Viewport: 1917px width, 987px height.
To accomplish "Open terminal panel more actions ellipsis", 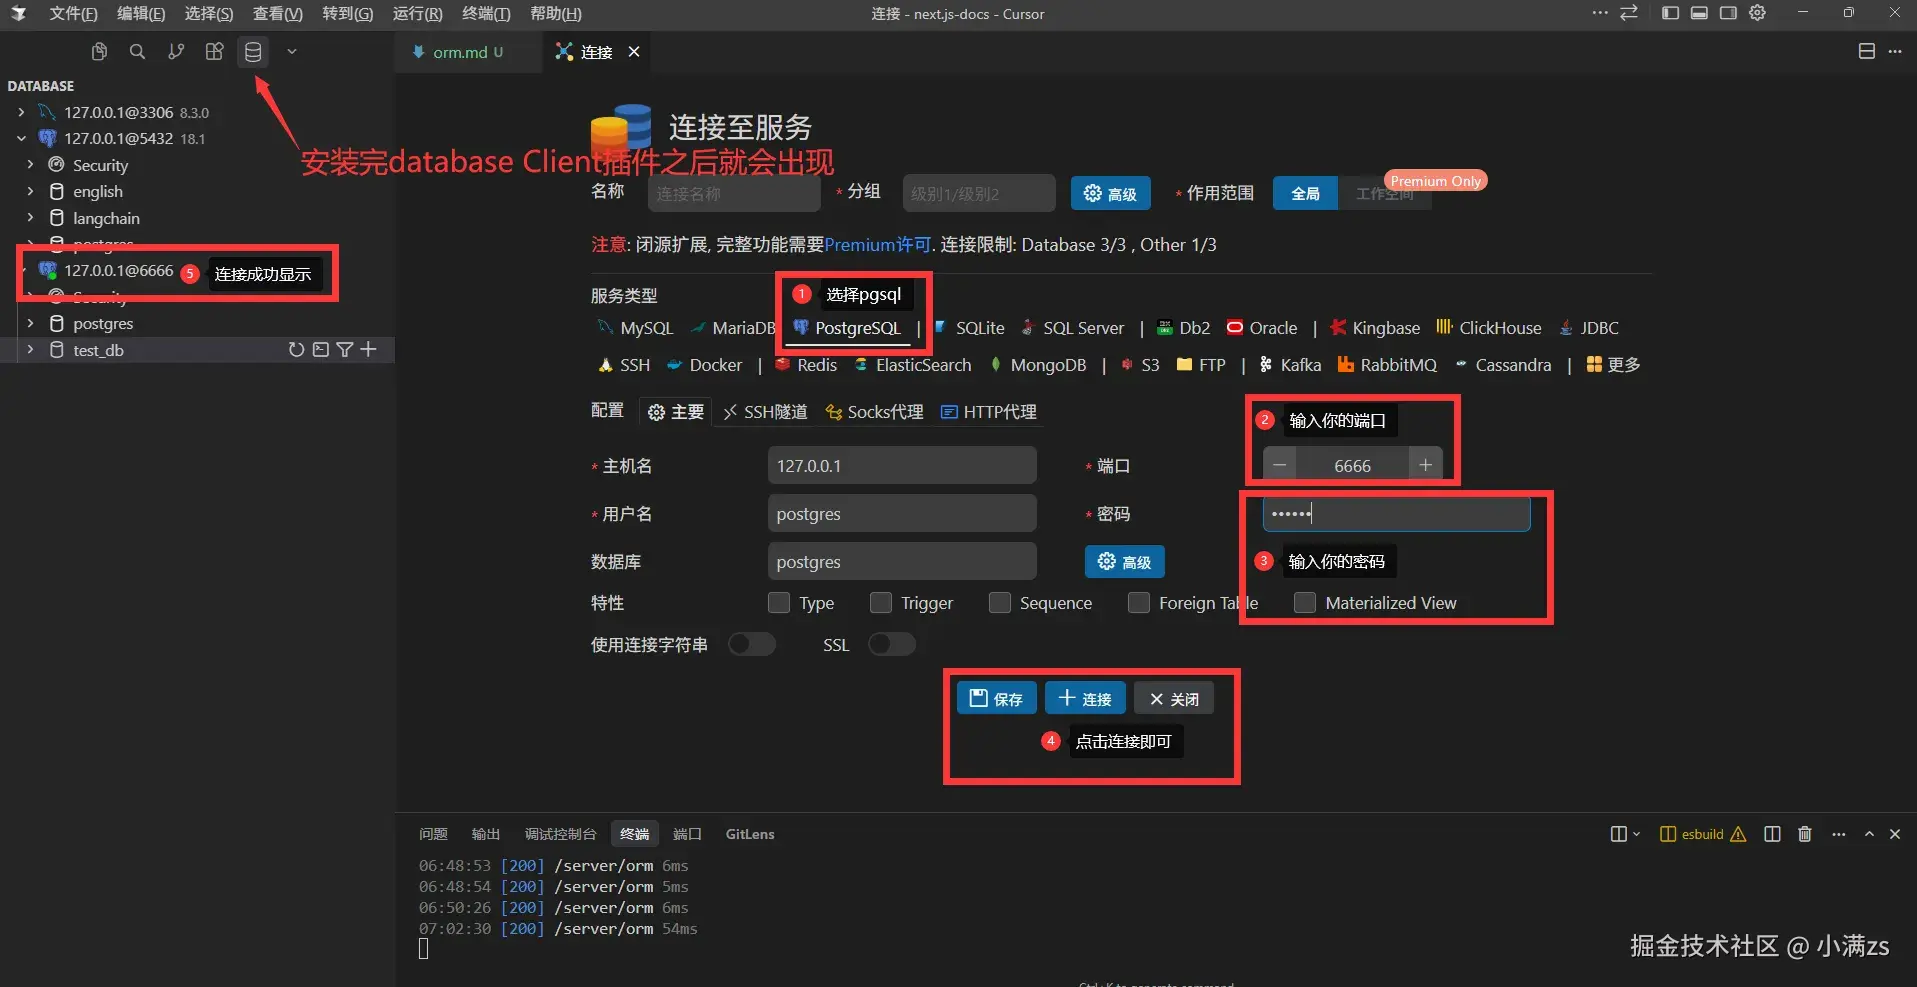I will pyautogui.click(x=1839, y=834).
